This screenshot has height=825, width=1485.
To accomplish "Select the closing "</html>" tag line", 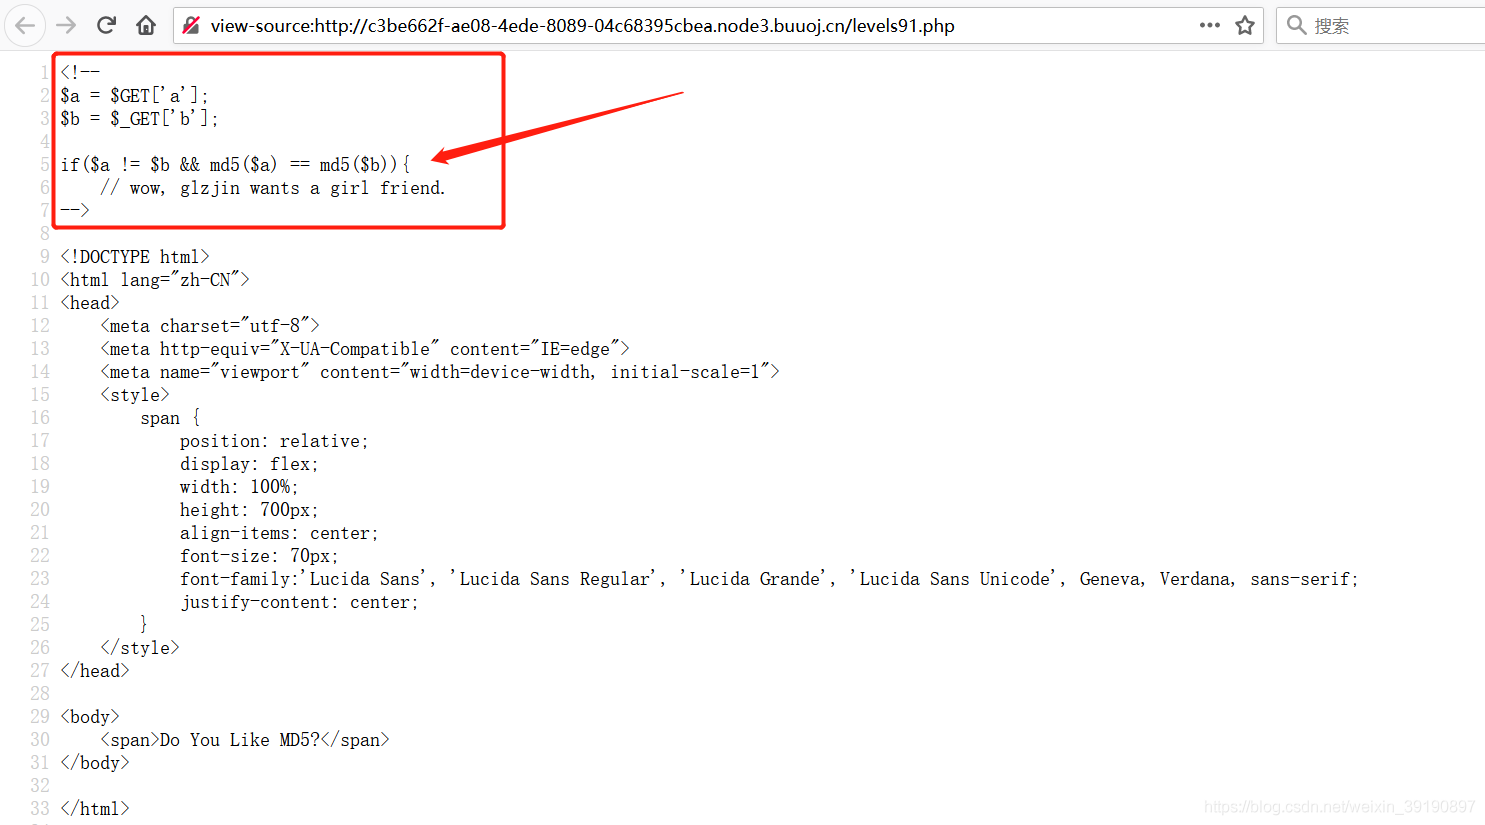I will click(95, 809).
